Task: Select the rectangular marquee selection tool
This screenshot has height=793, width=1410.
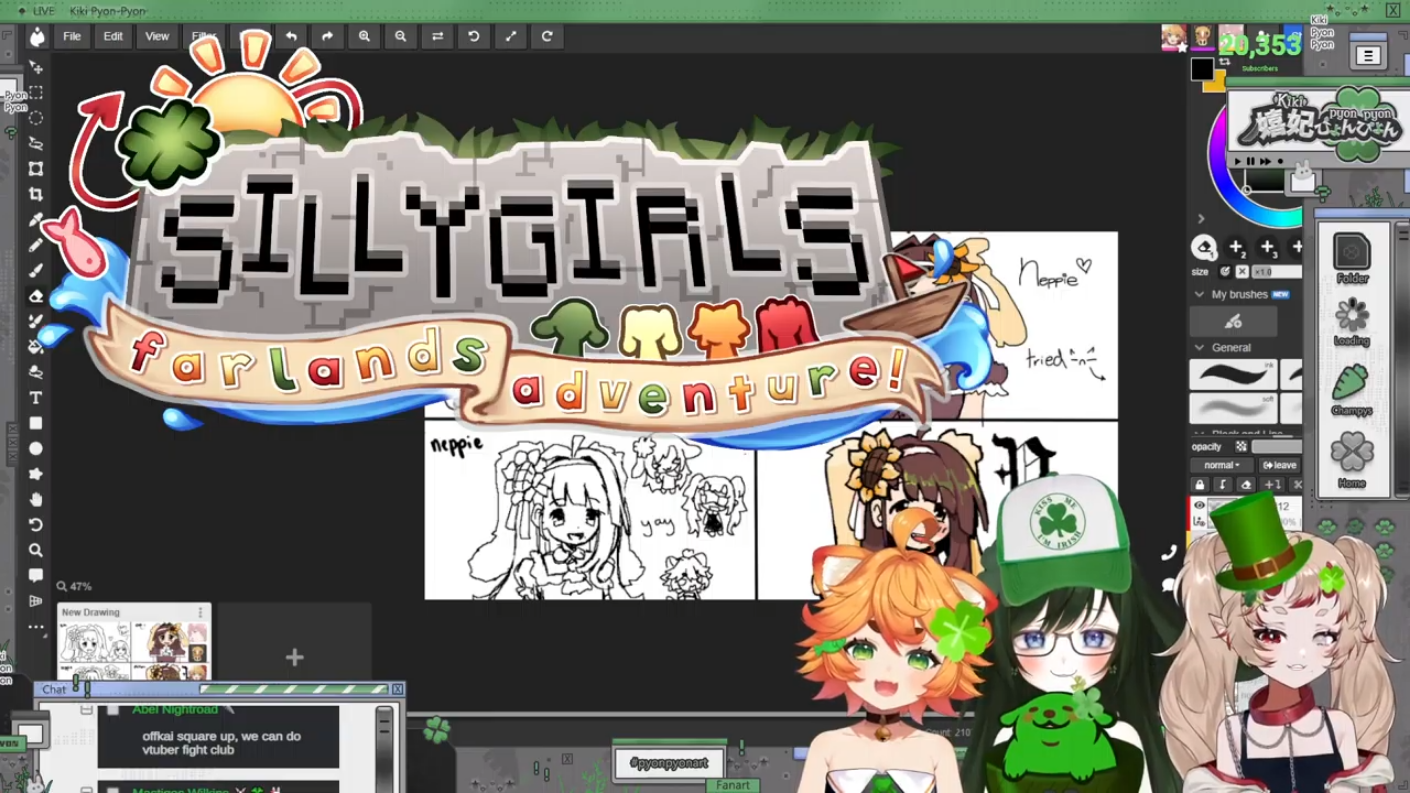Action: [x=36, y=92]
